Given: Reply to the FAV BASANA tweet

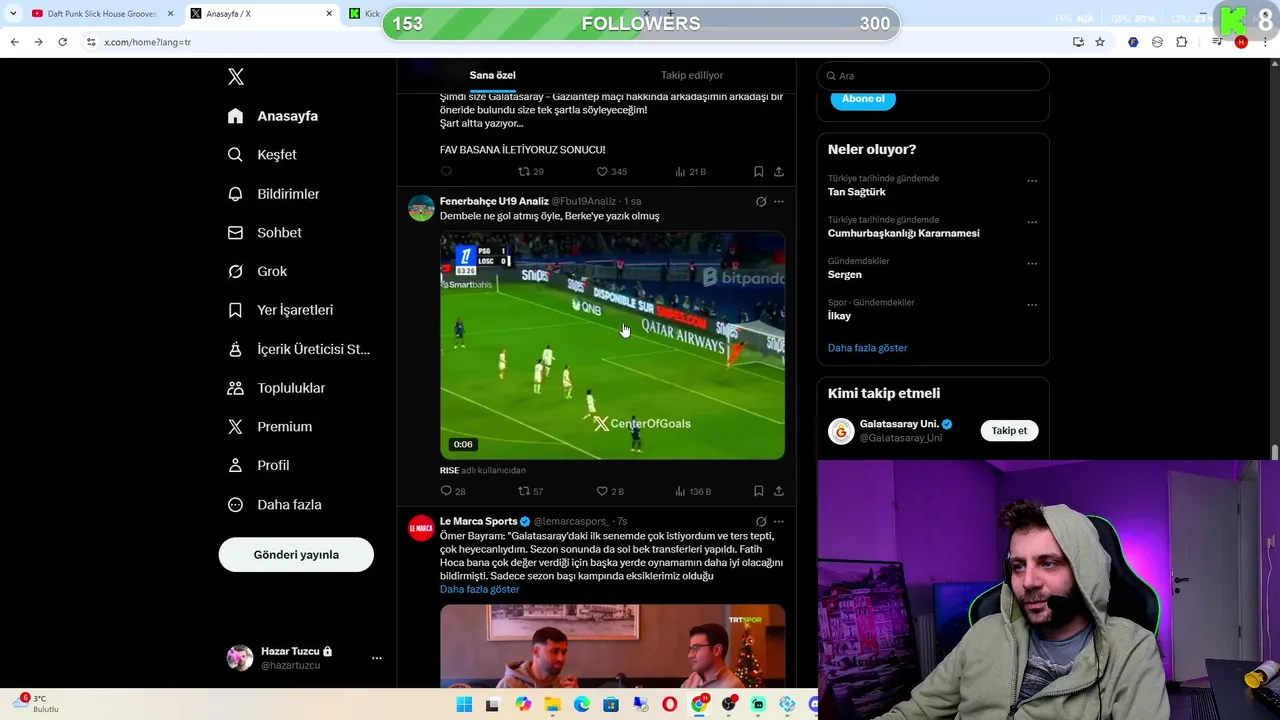Looking at the screenshot, I should point(446,172).
